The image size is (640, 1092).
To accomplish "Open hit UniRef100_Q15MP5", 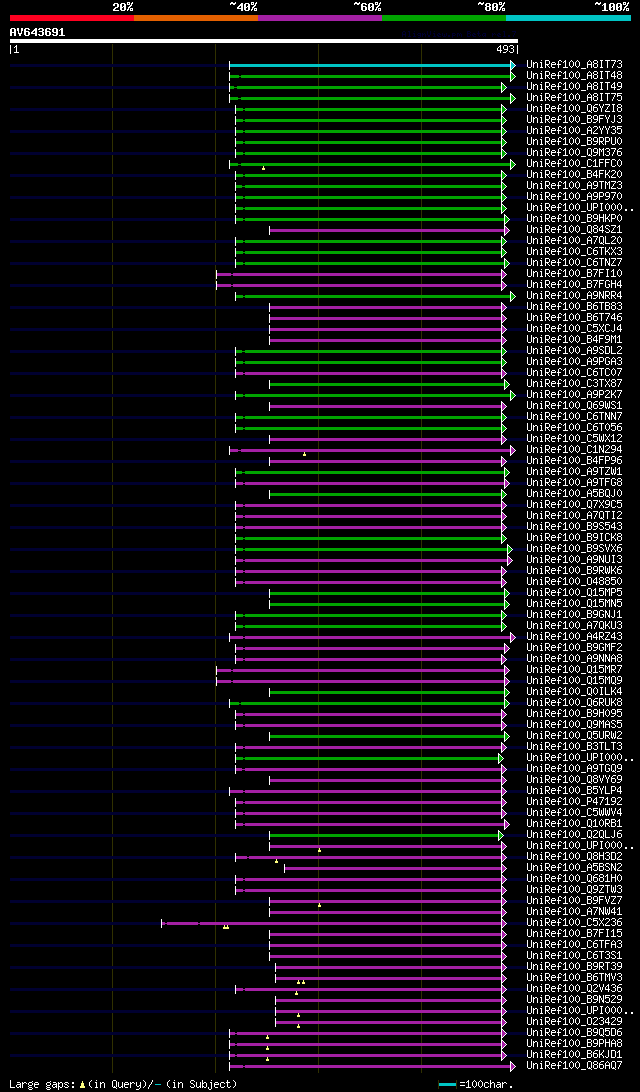I will pos(575,593).
